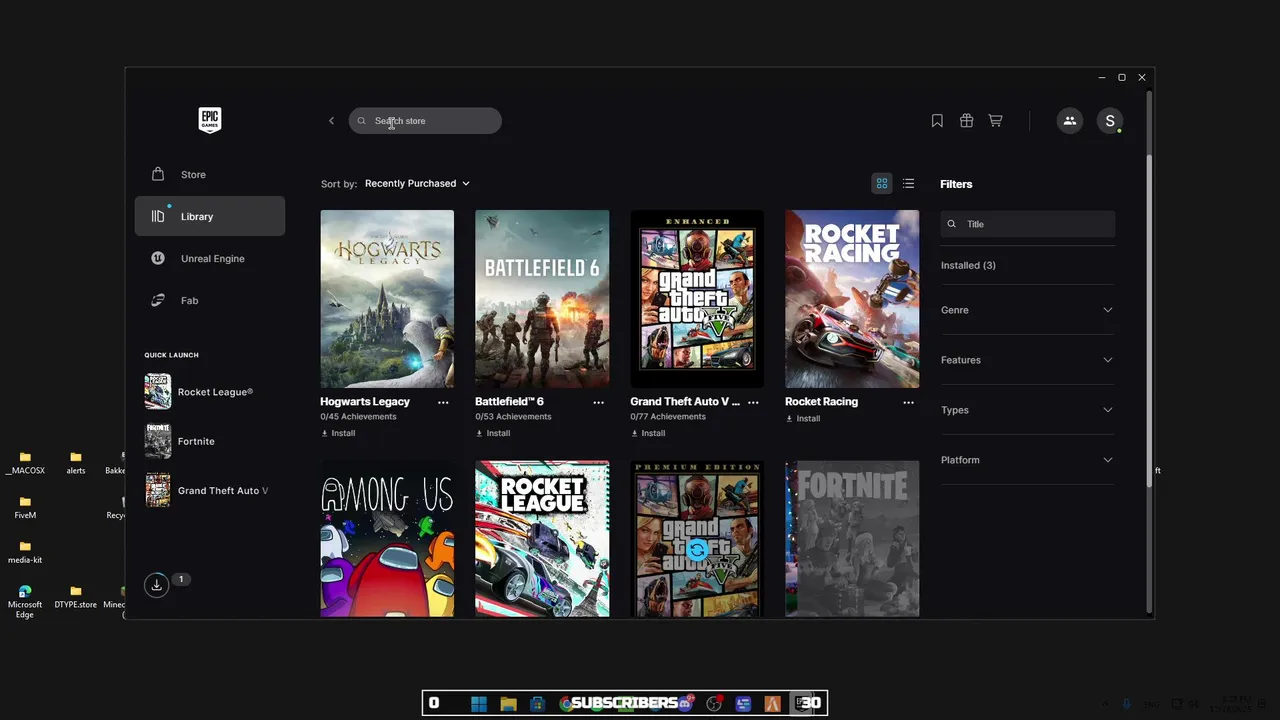Install Grand Theft Auto V Enhanced
1280x720 pixels.
pos(648,433)
